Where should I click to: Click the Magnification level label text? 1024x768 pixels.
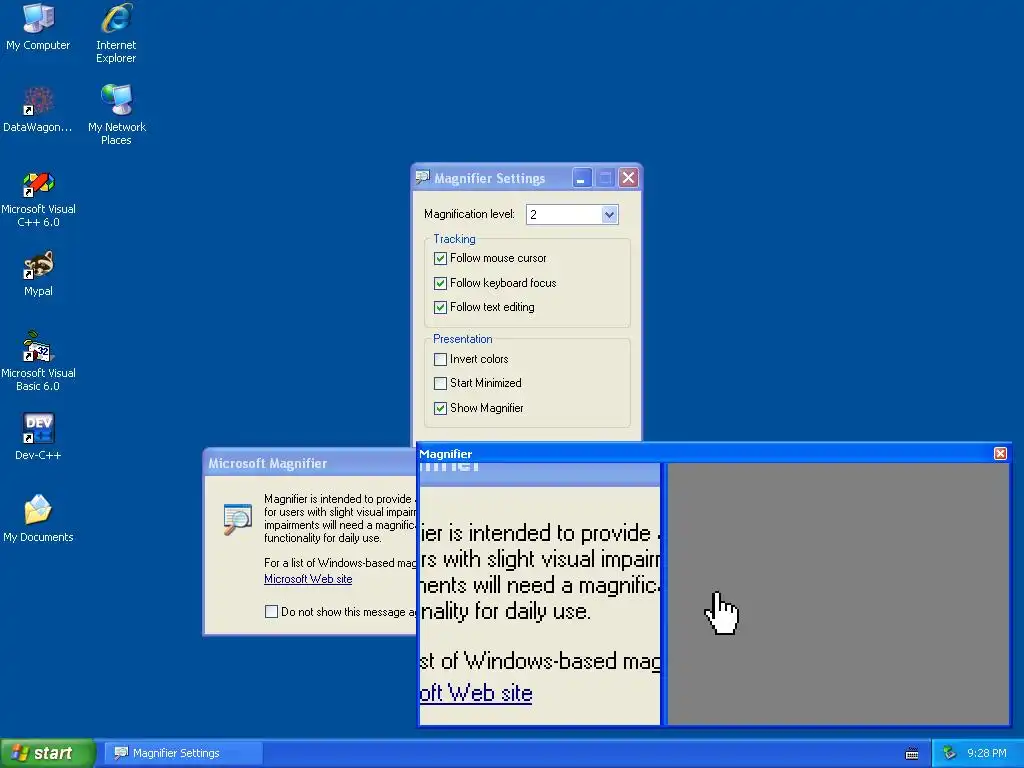(x=469, y=214)
